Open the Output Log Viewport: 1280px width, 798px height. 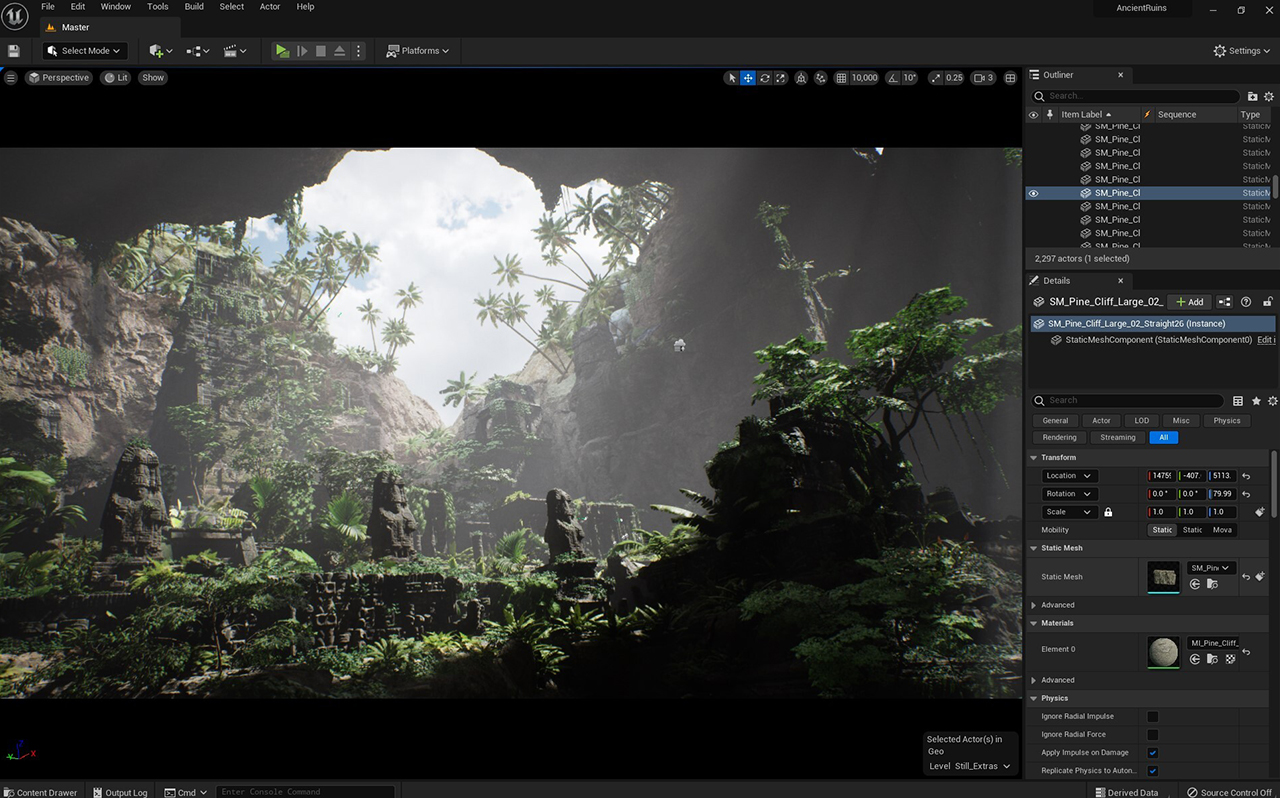[x=121, y=792]
